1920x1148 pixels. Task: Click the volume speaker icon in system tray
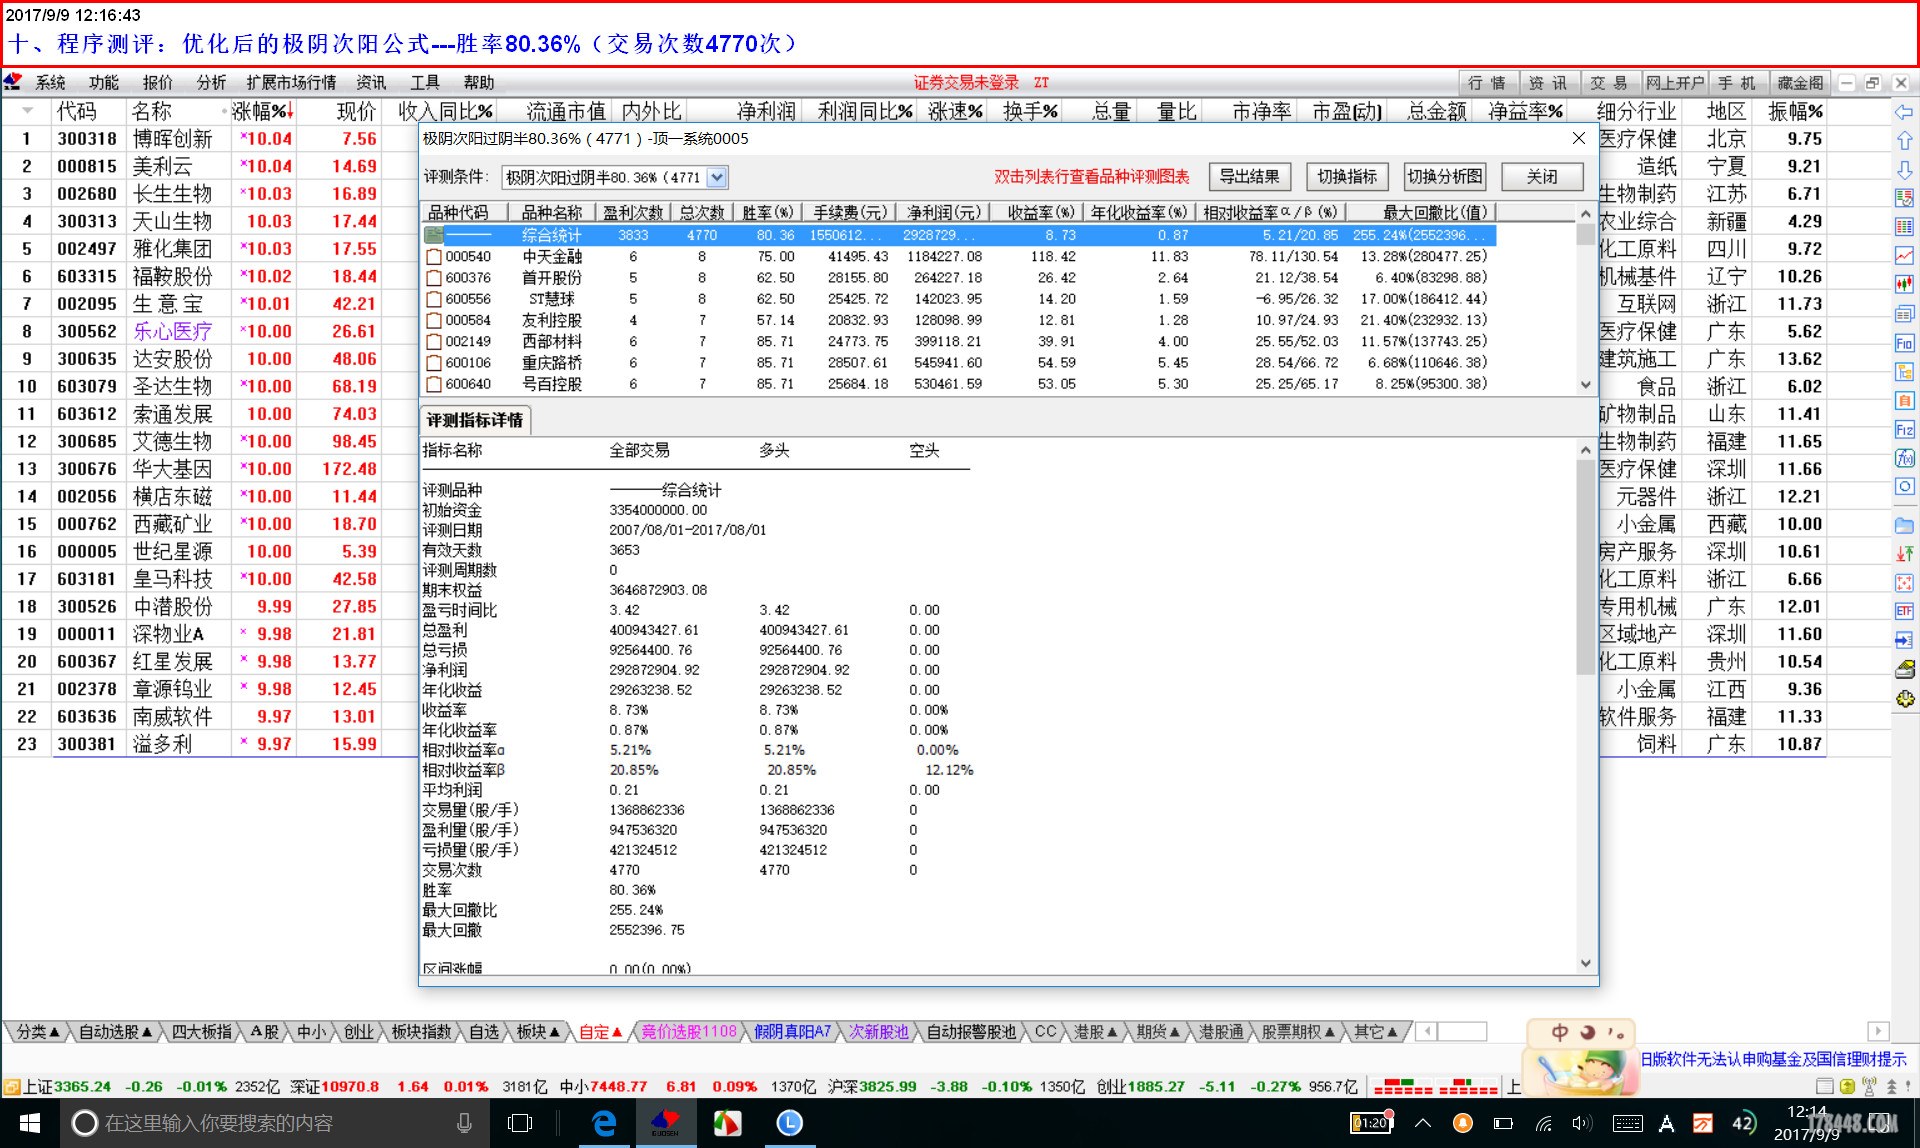(x=1581, y=1123)
